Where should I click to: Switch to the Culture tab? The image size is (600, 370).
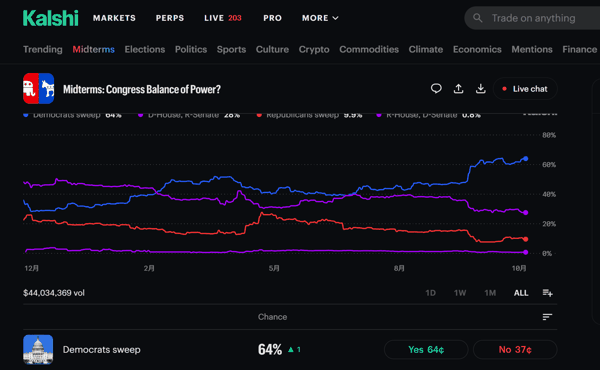tap(272, 49)
